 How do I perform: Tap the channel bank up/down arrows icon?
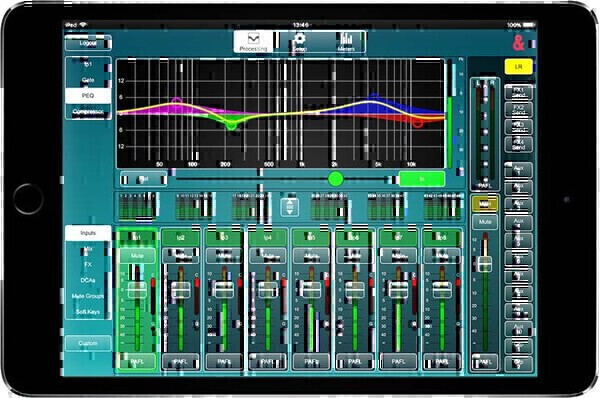(290, 207)
